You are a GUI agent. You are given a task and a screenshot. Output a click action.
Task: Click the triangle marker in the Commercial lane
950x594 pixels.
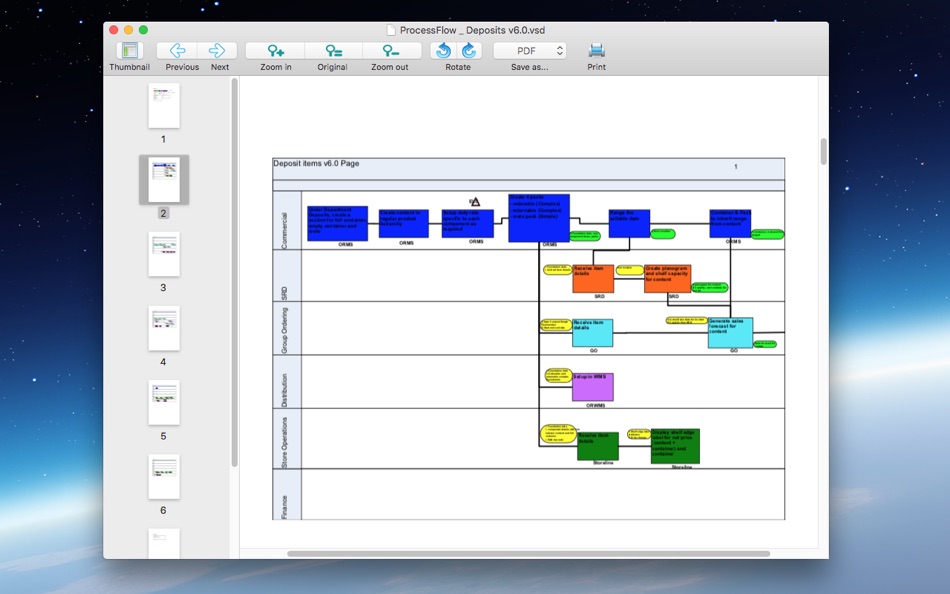tap(475, 202)
